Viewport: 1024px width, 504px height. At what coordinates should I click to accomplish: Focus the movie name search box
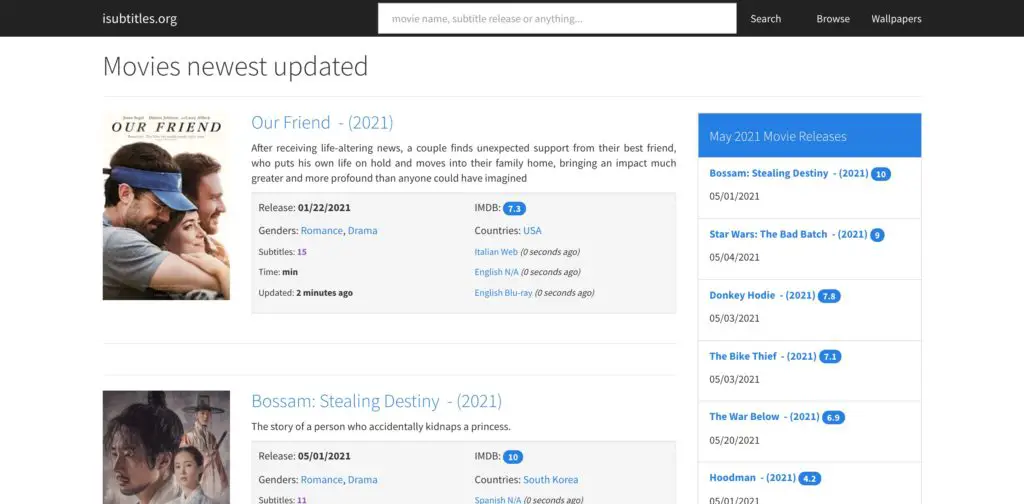[x=557, y=18]
